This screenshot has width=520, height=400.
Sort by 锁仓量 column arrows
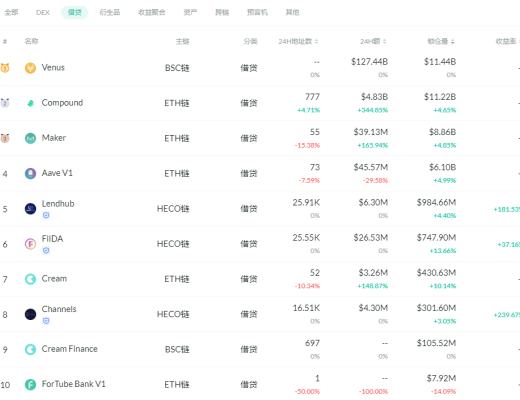(452, 41)
